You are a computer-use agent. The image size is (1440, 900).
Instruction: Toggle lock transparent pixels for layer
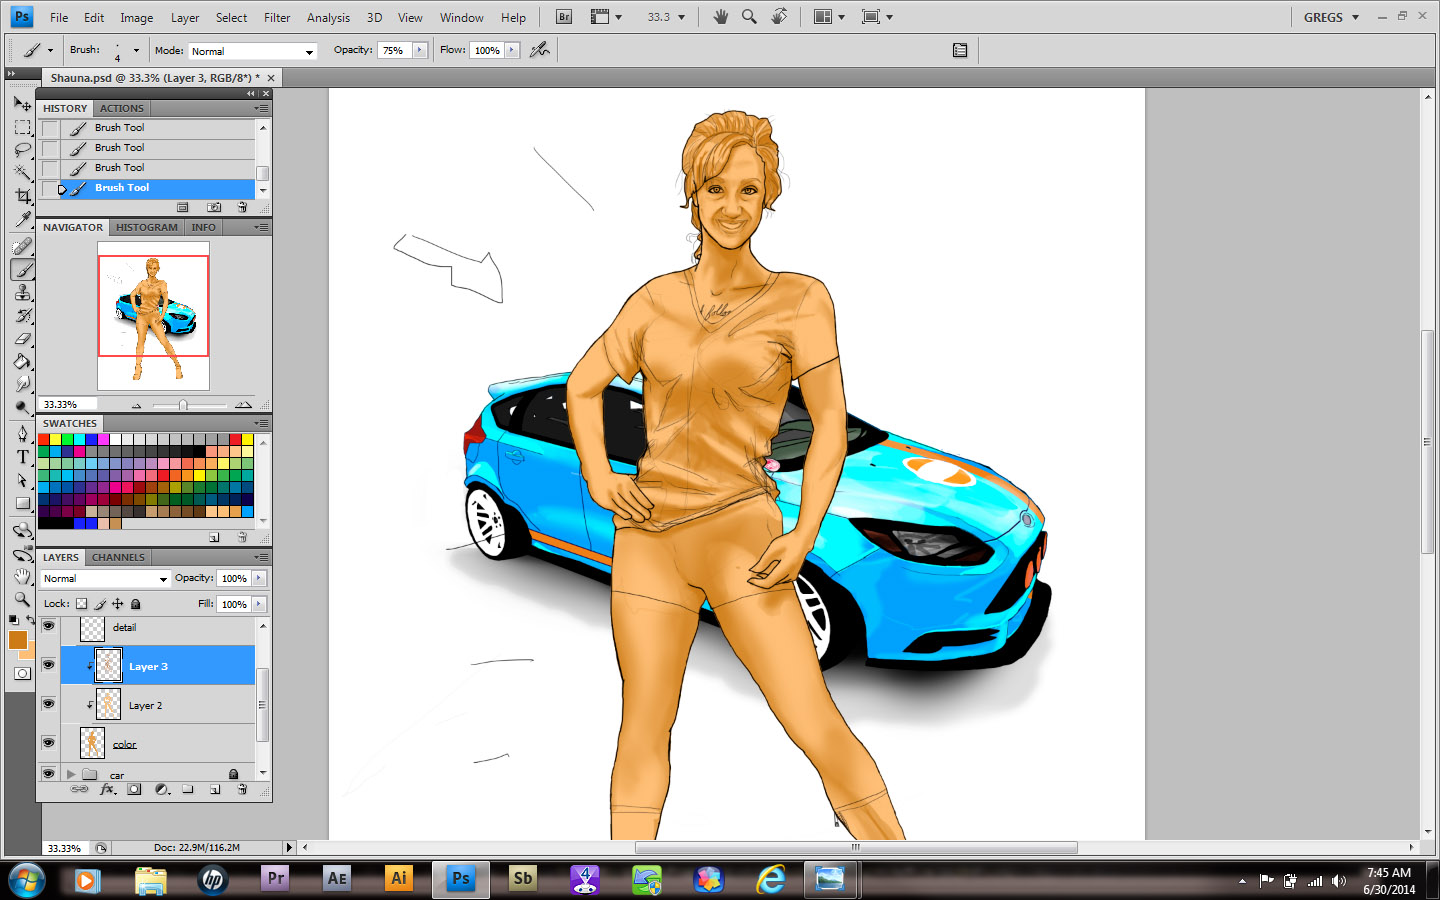(x=82, y=604)
